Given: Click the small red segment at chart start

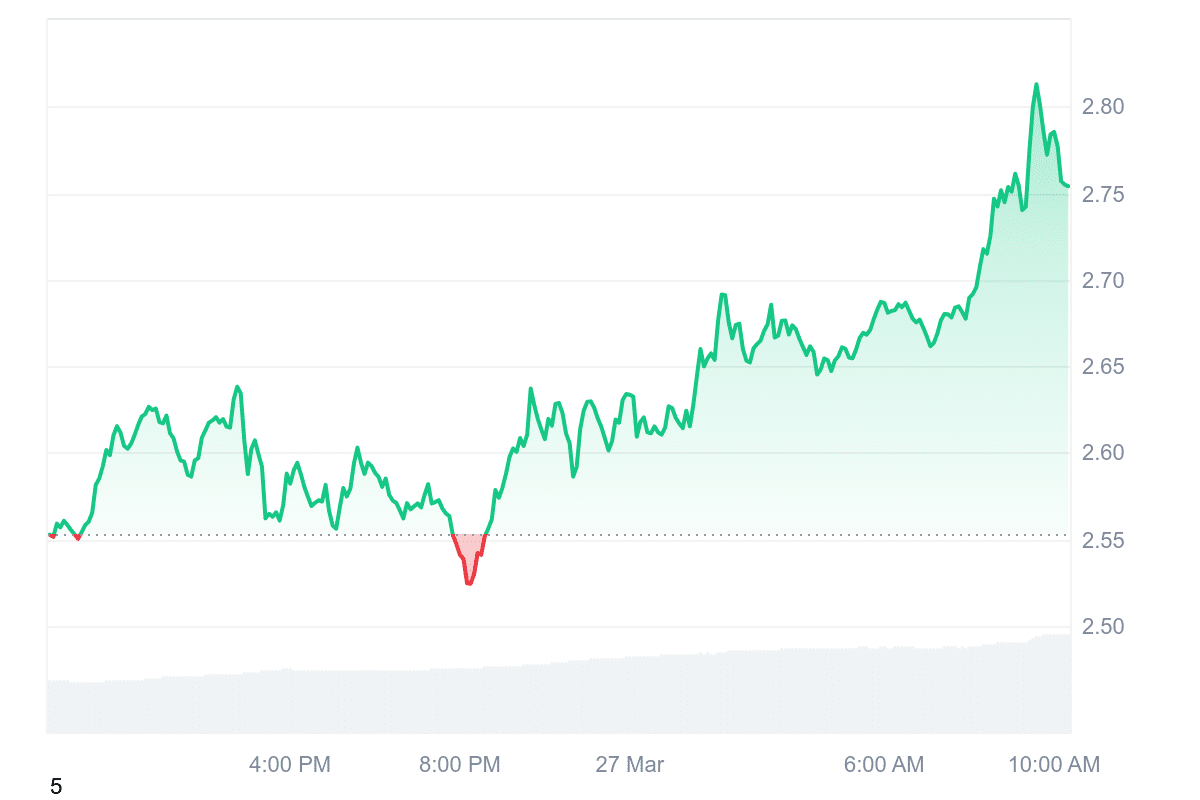Looking at the screenshot, I should [52, 536].
